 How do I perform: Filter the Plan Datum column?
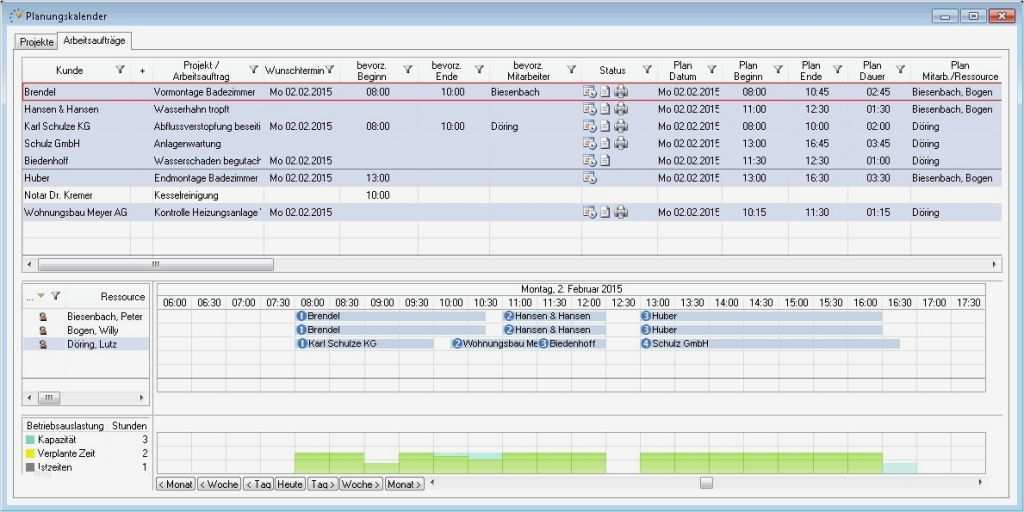(712, 69)
